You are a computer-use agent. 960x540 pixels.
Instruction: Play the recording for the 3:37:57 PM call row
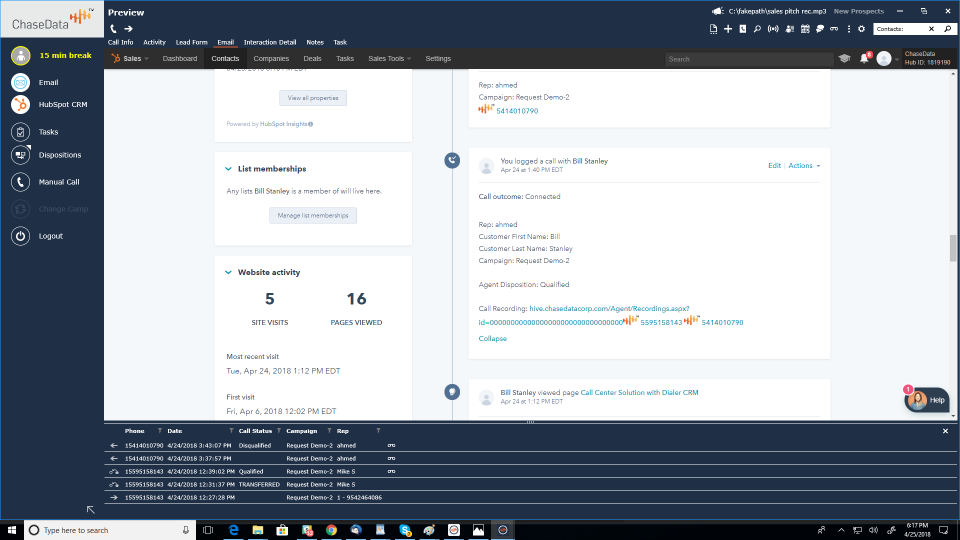[x=391, y=459]
